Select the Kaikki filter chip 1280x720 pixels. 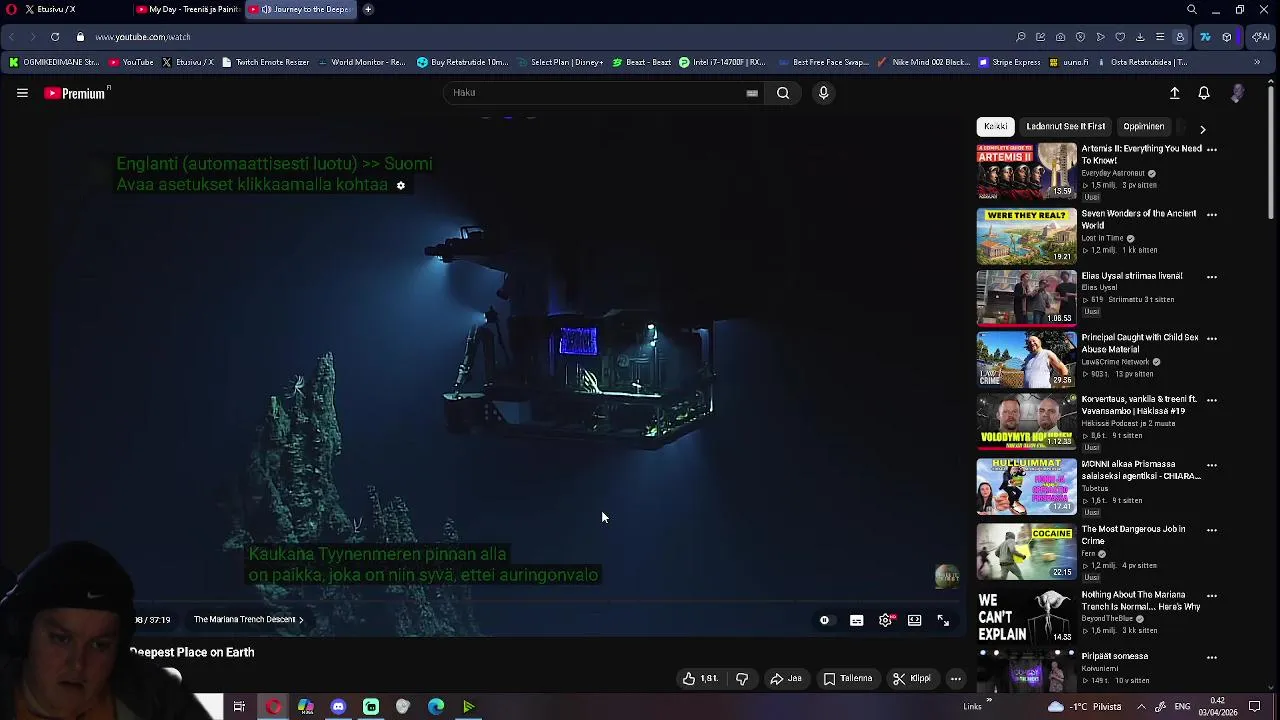pyautogui.click(x=995, y=127)
